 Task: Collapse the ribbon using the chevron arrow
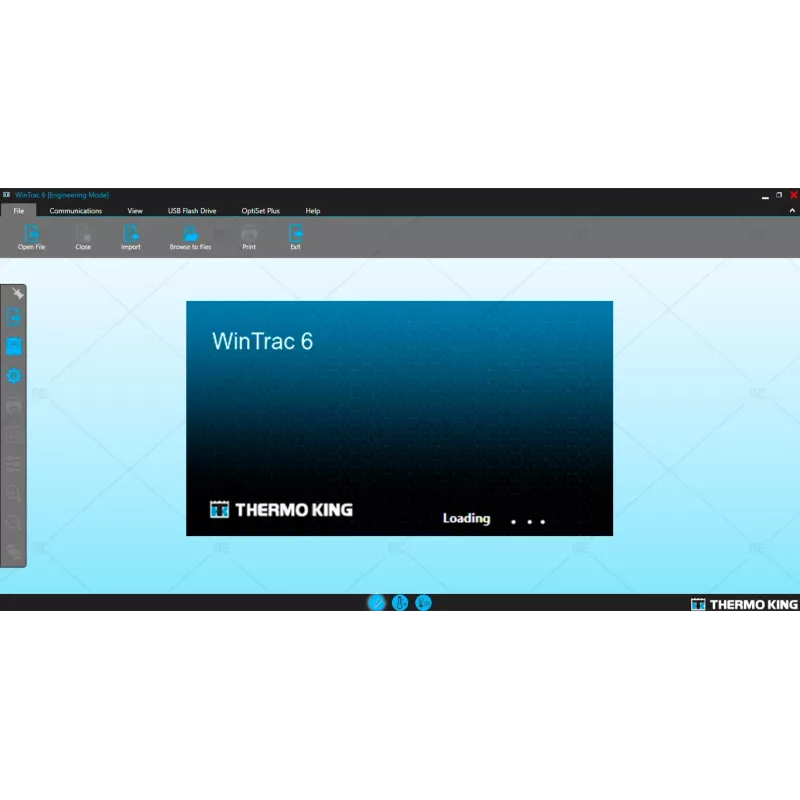pyautogui.click(x=791, y=210)
